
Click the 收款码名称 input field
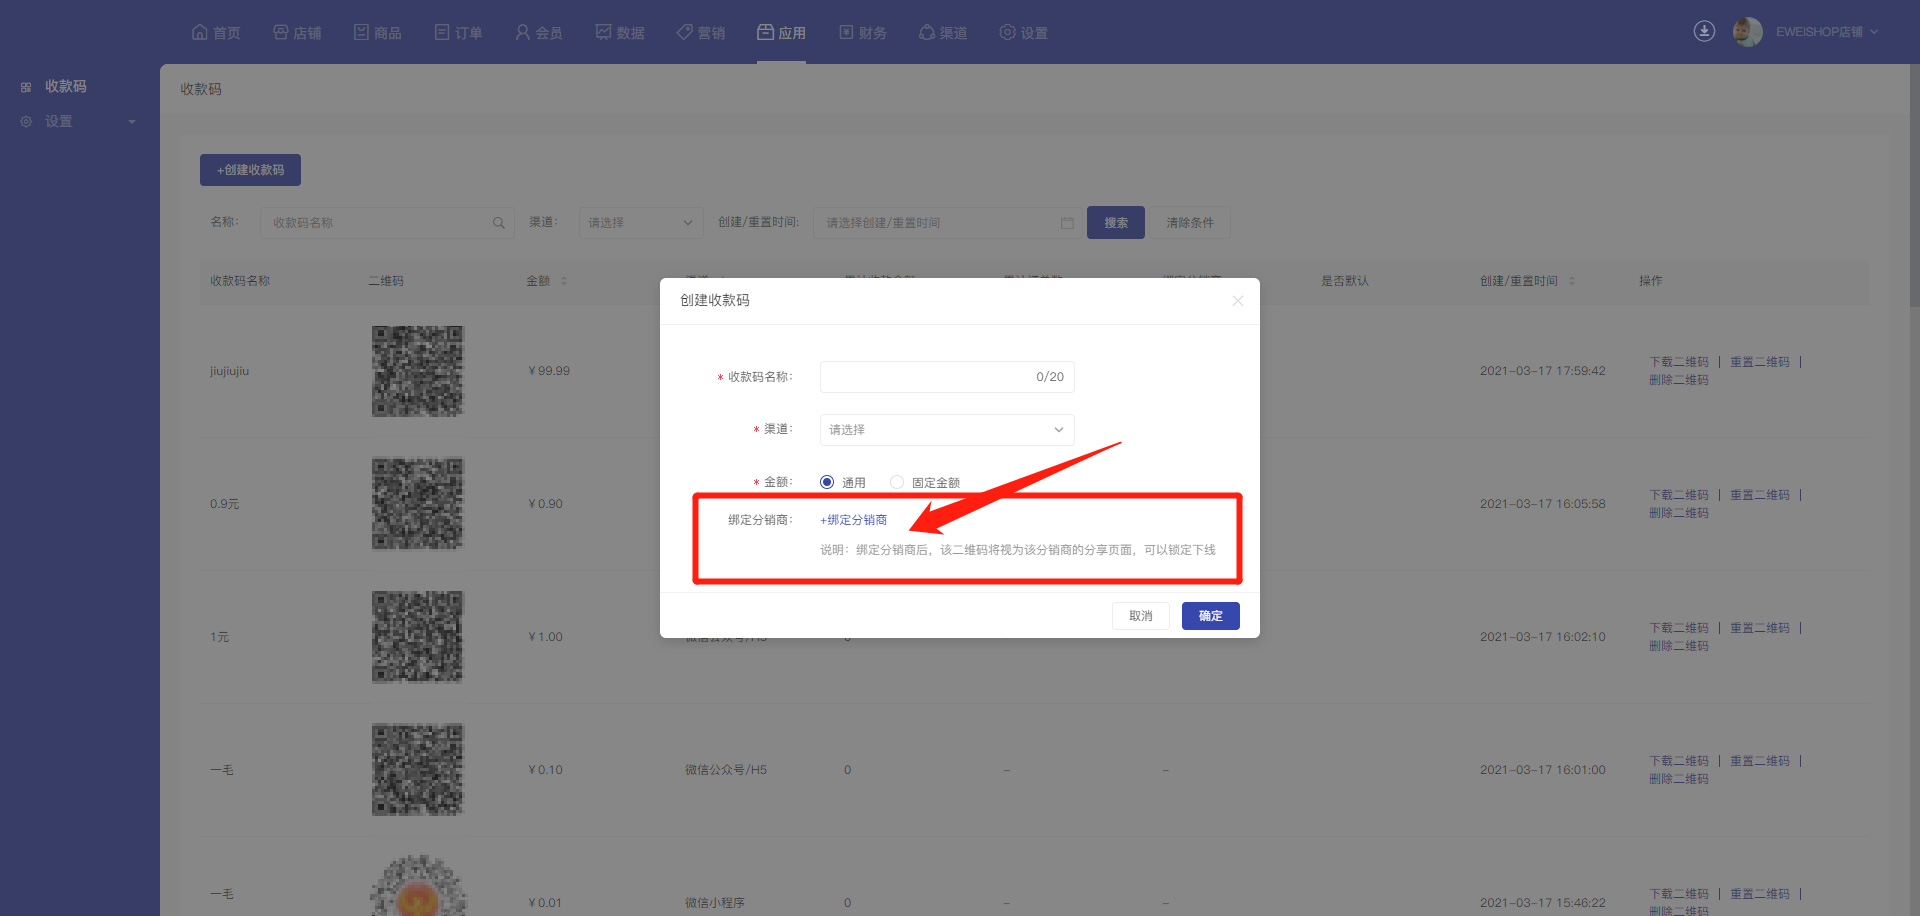[x=925, y=377]
